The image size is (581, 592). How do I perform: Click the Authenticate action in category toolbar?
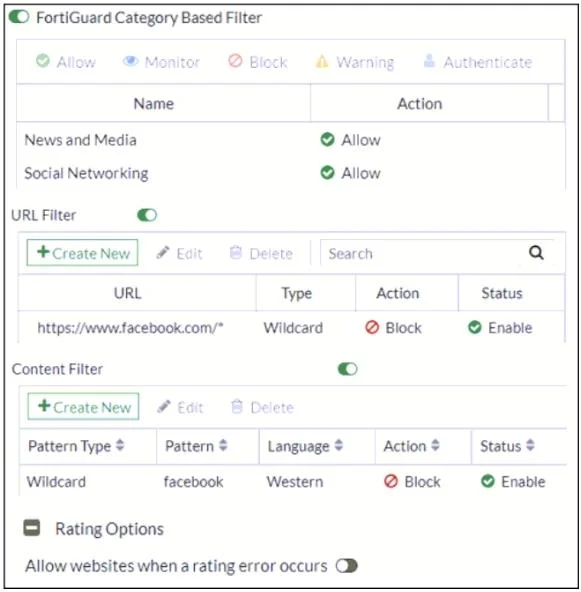pyautogui.click(x=478, y=62)
